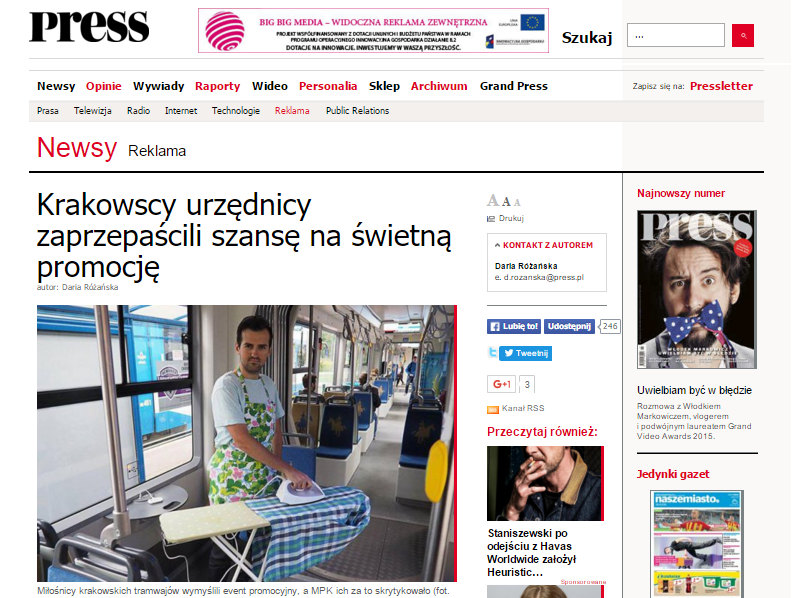
Task: Select the smallest font size A
Action: pos(517,203)
